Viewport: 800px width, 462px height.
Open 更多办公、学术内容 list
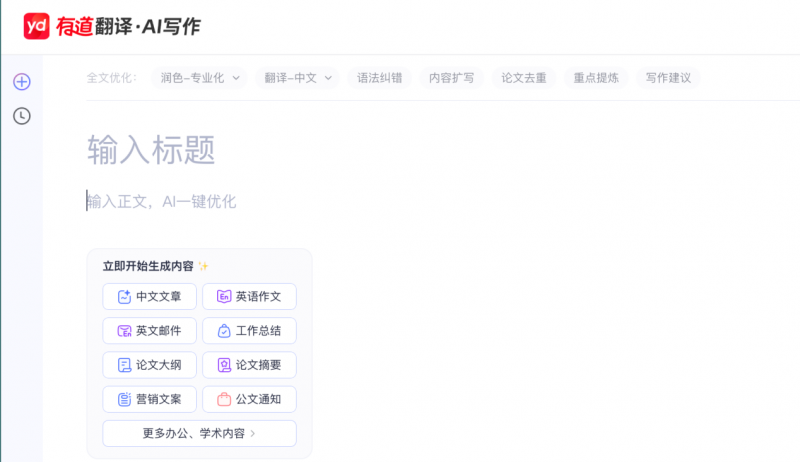coord(199,433)
